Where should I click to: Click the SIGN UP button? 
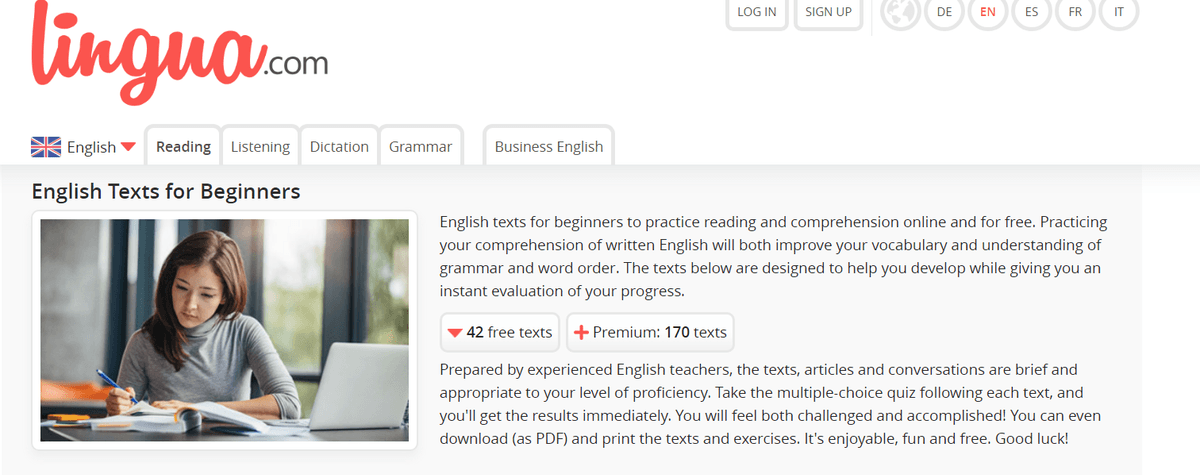pyautogui.click(x=828, y=13)
